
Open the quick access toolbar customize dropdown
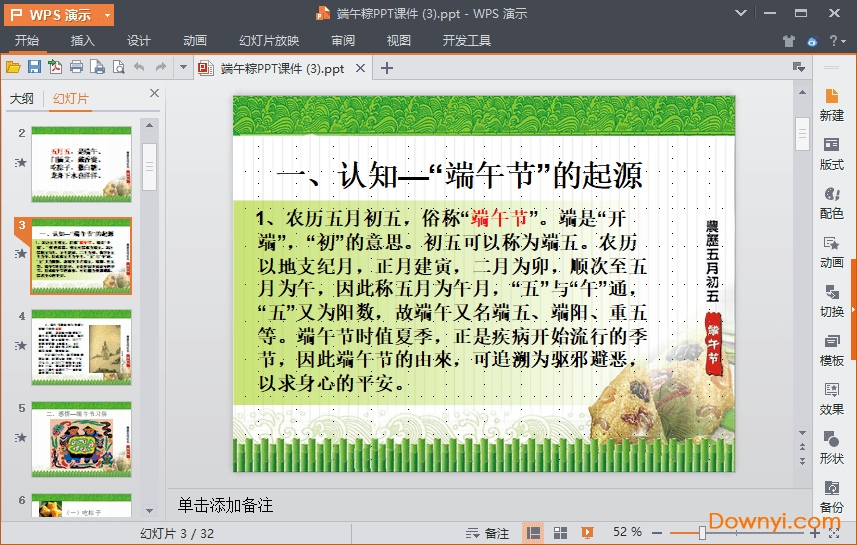tap(183, 67)
